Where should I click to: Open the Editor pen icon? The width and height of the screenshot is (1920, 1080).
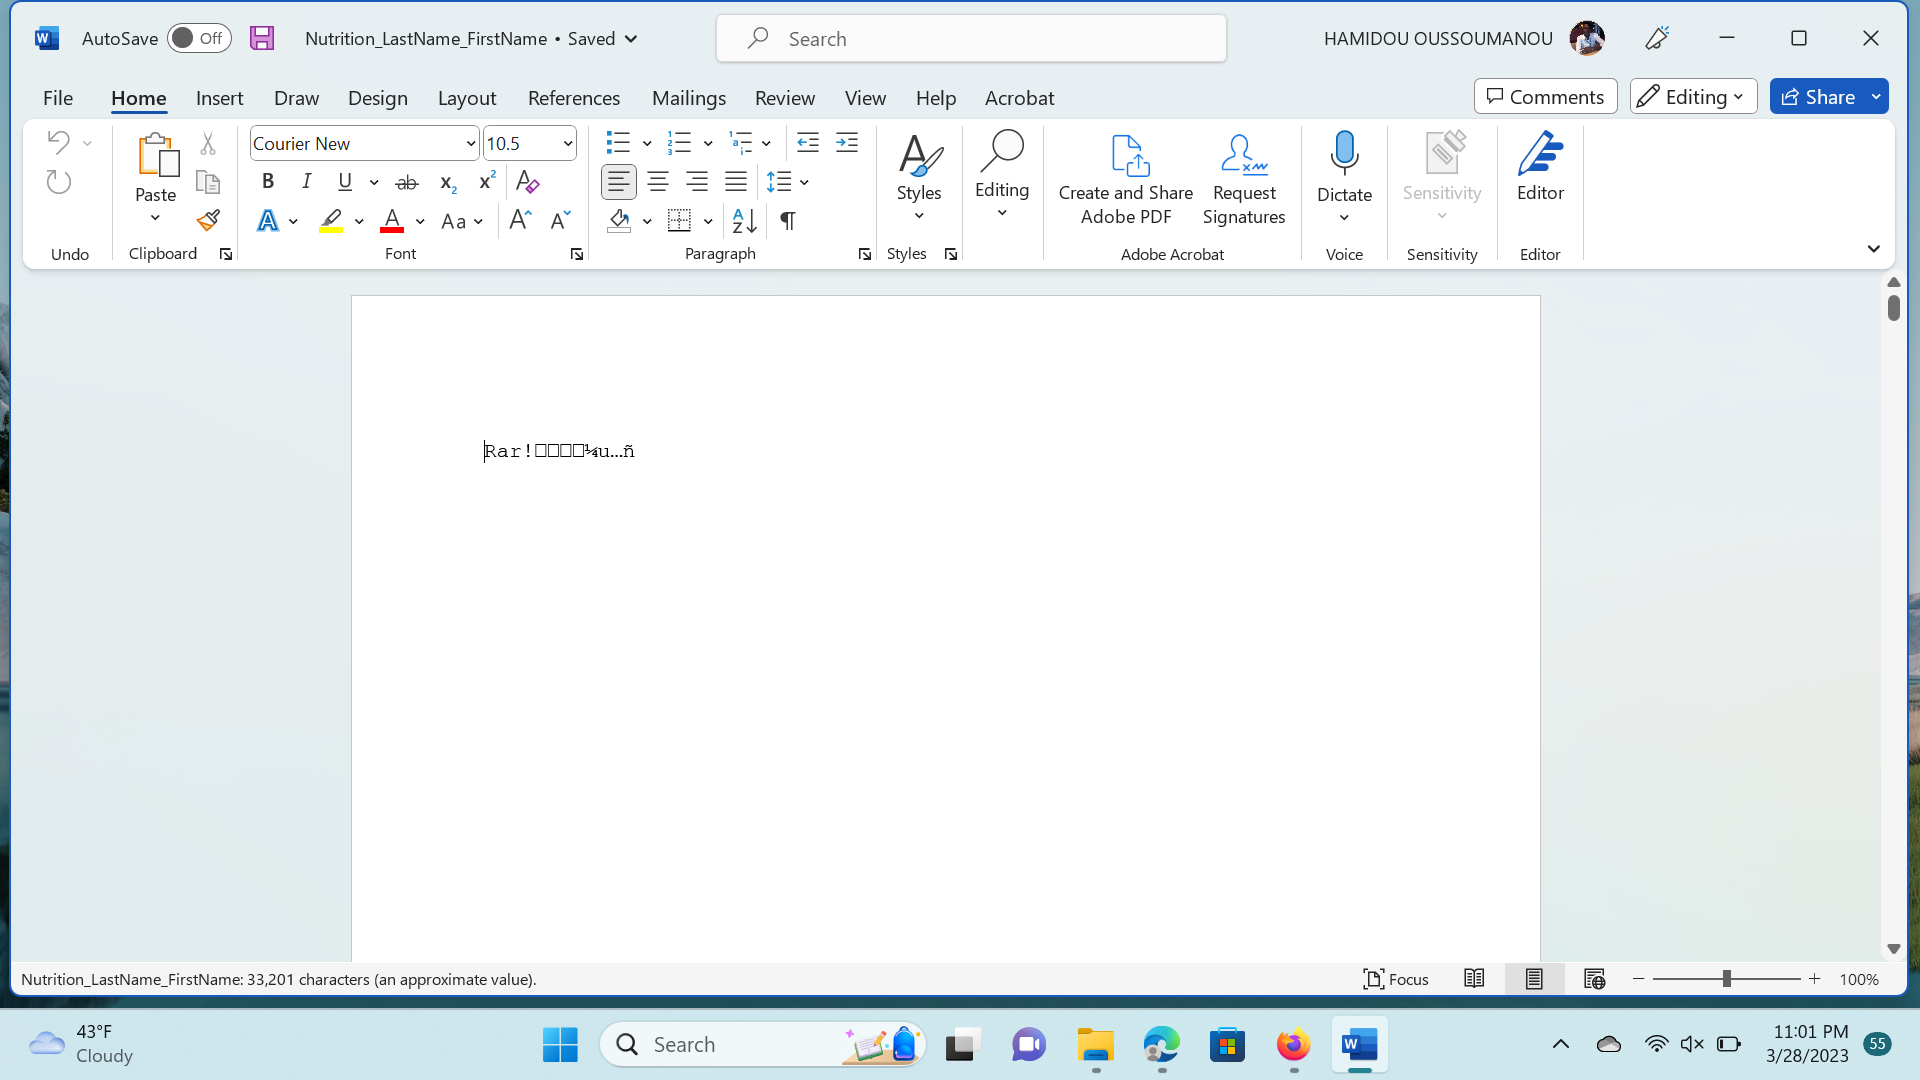[1540, 155]
